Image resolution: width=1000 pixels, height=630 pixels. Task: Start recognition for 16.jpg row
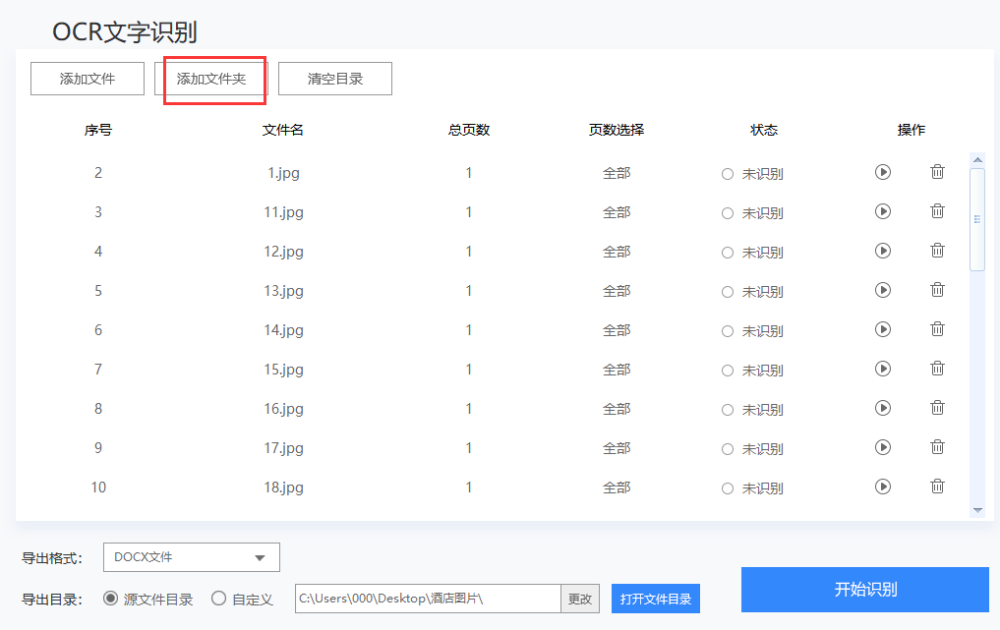[x=883, y=409]
